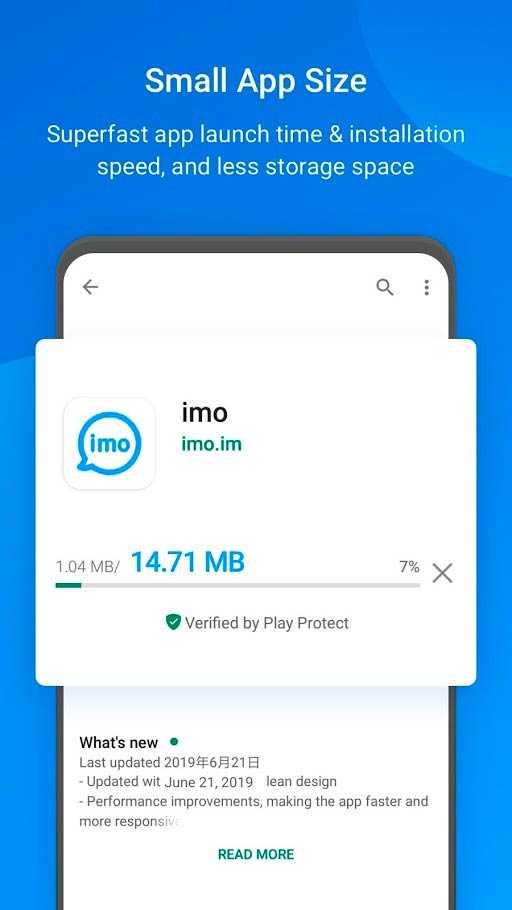Open the three-dot overflow menu
The width and height of the screenshot is (512, 910).
(427, 287)
